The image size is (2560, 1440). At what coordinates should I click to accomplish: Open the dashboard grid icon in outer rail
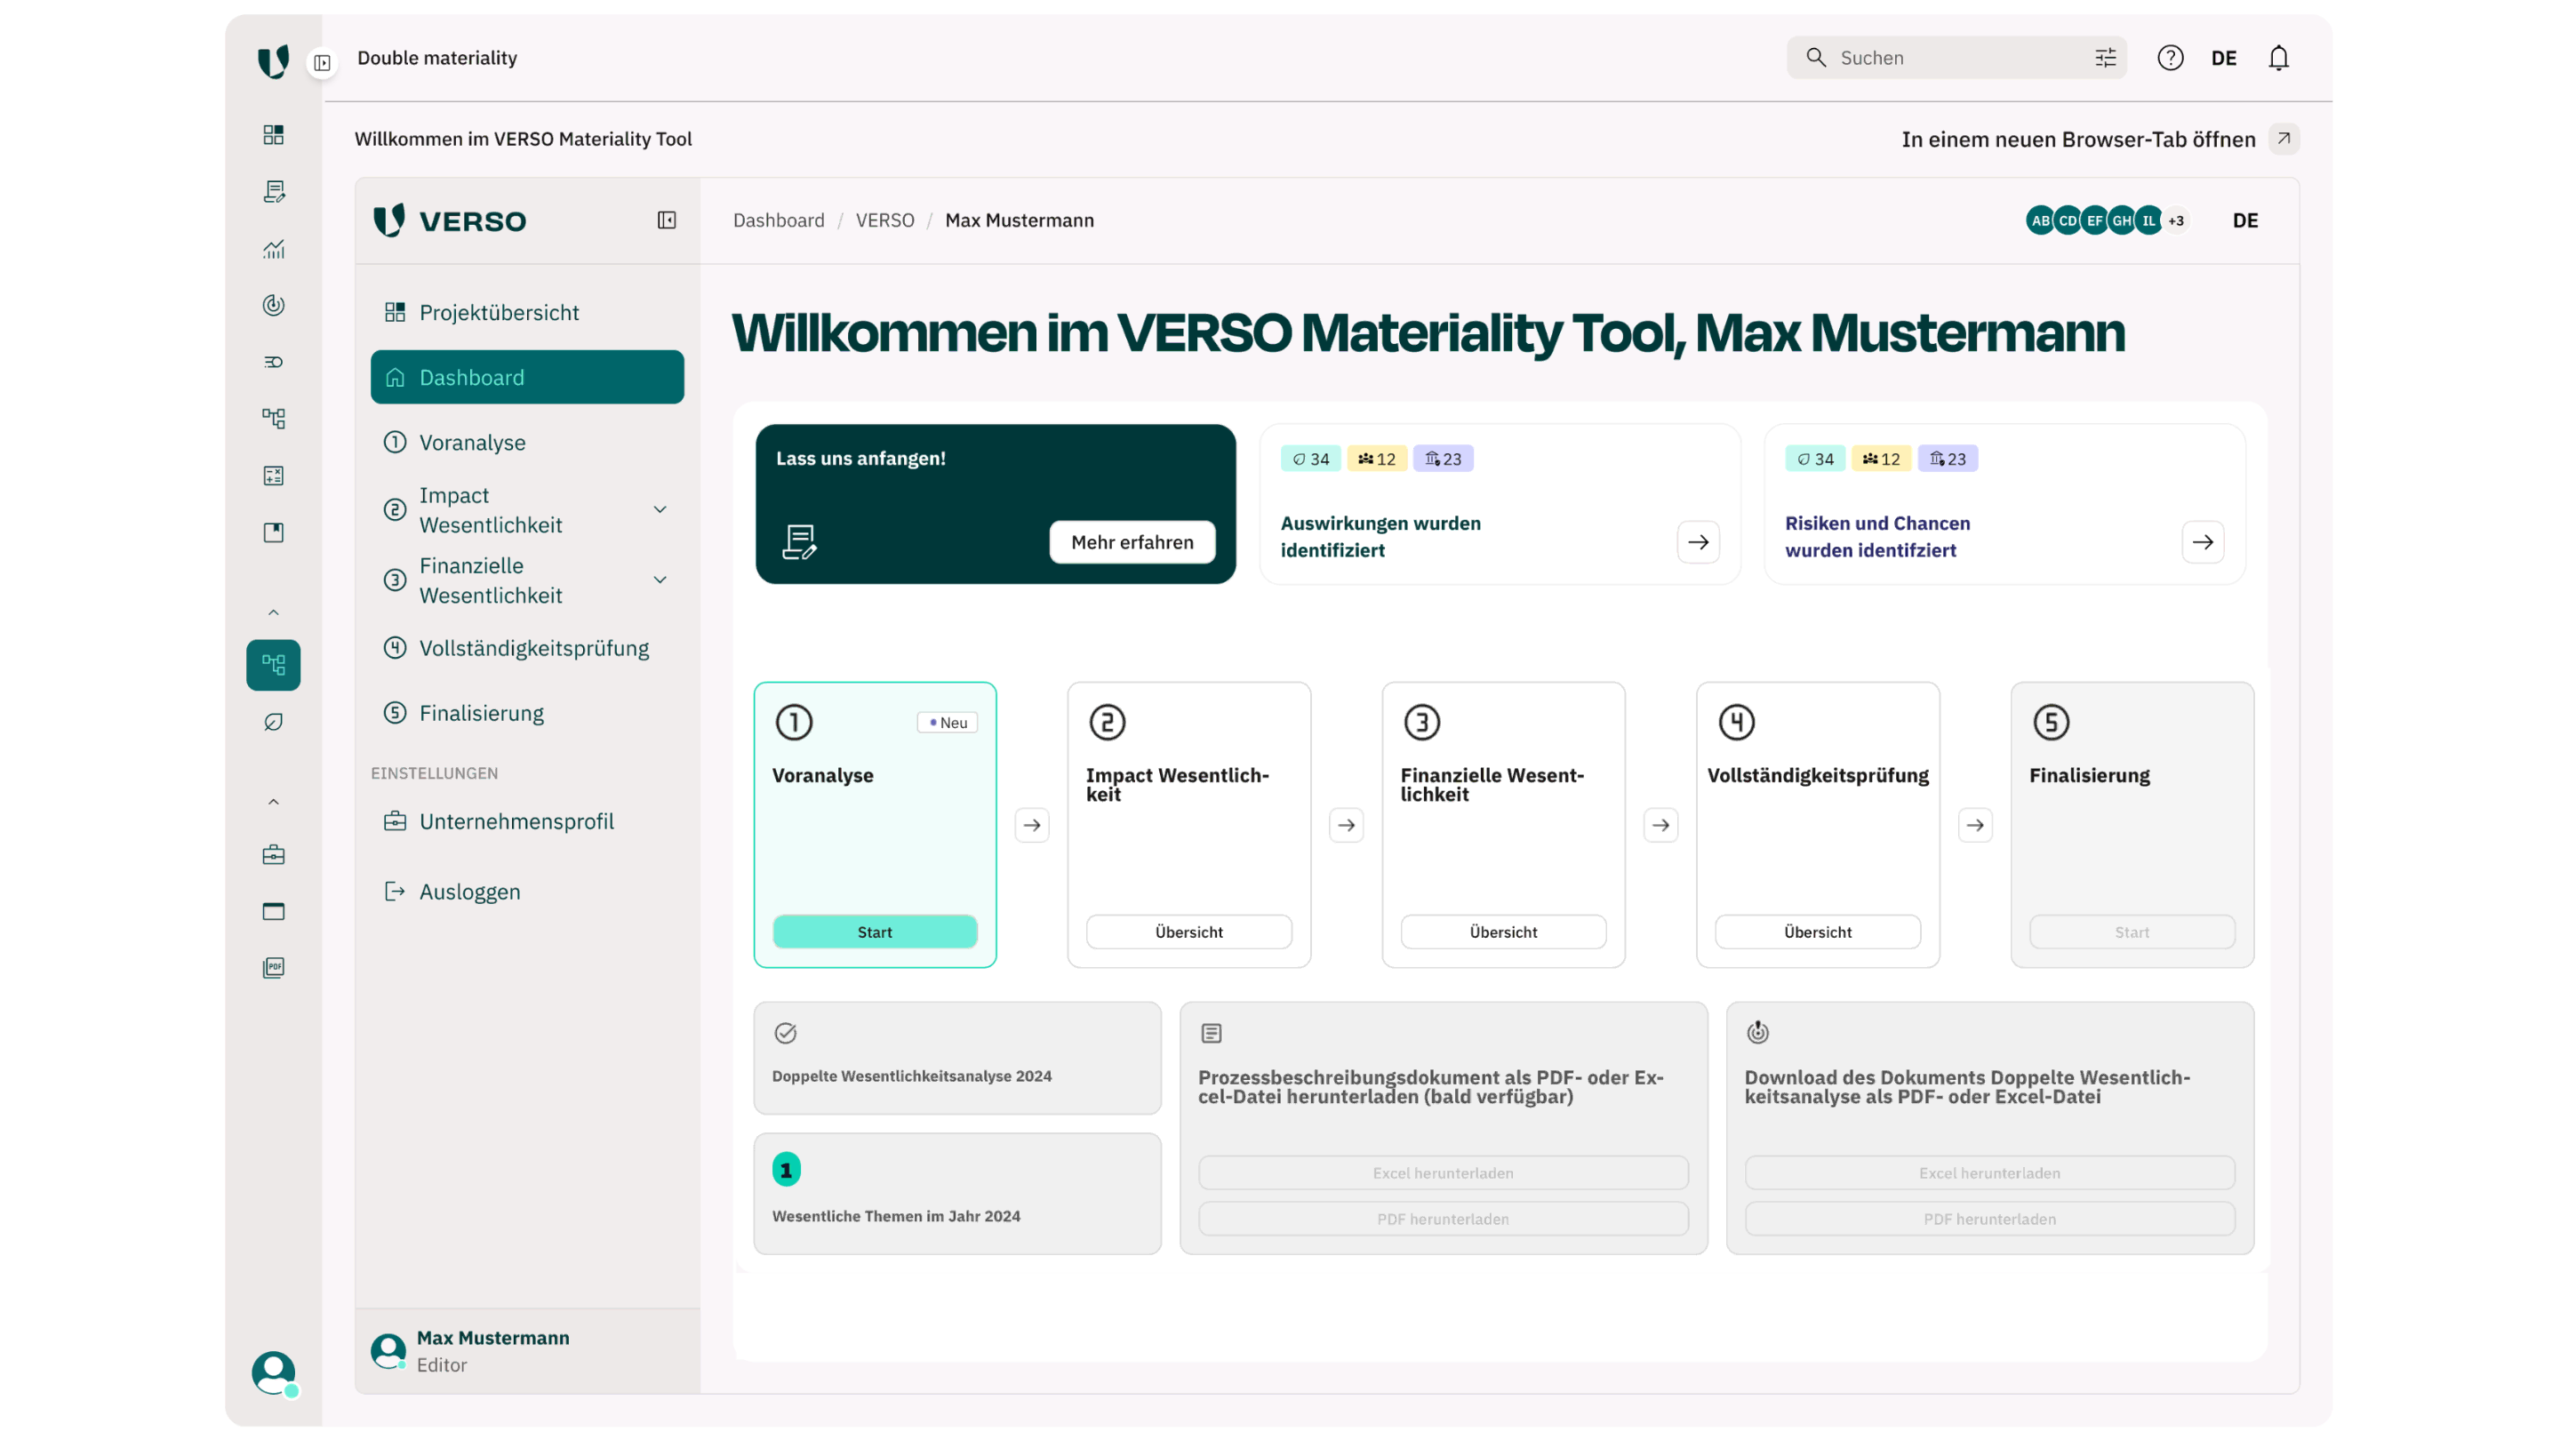(x=273, y=134)
